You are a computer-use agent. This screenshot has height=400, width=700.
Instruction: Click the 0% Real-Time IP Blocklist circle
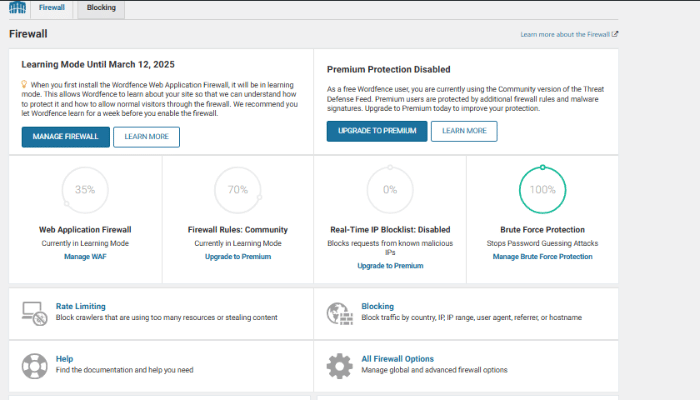coord(390,190)
